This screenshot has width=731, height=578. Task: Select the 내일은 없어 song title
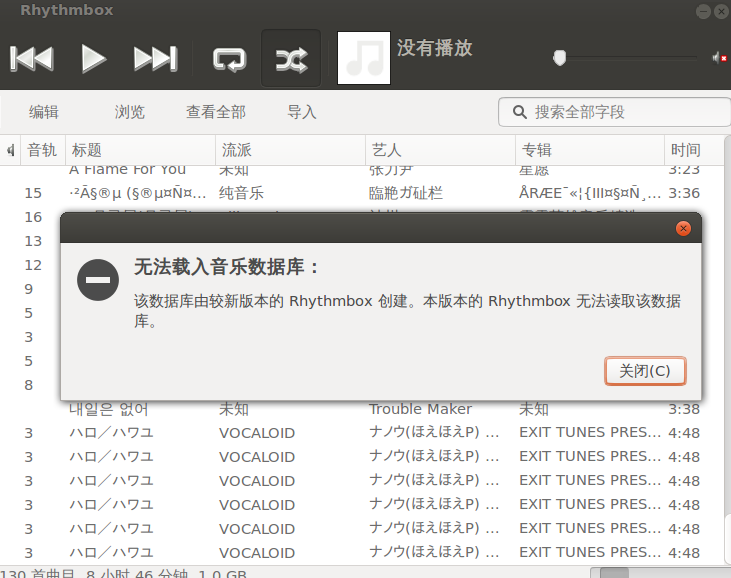coord(108,409)
